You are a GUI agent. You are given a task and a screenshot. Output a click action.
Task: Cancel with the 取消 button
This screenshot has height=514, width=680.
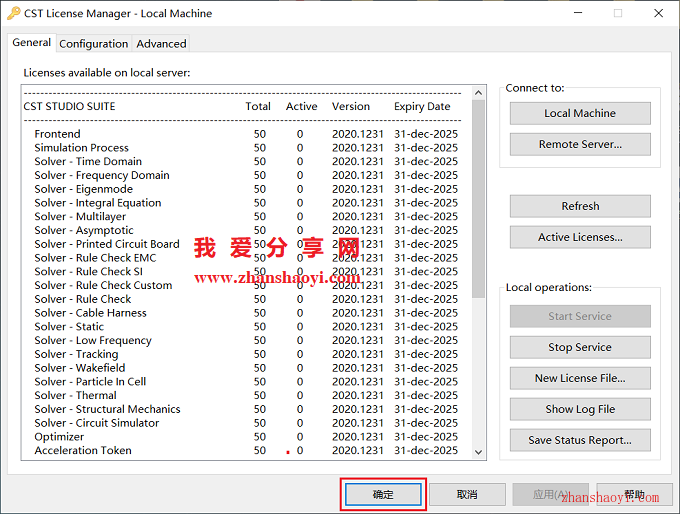[467, 494]
